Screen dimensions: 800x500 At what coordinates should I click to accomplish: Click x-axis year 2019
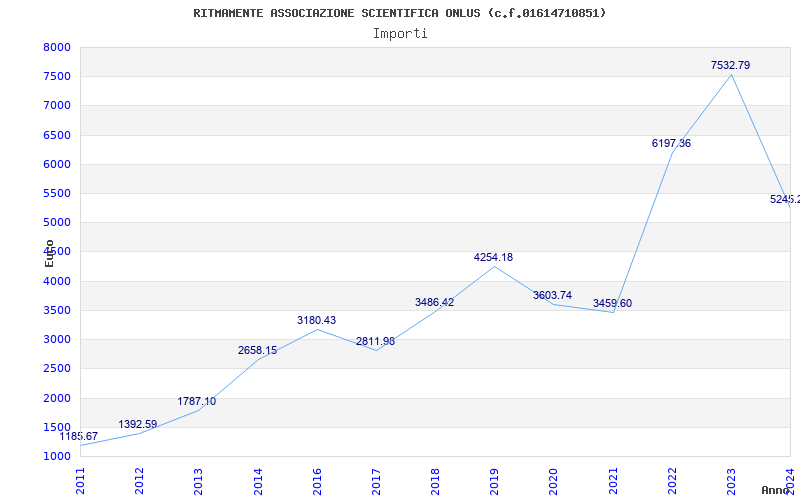click(x=494, y=481)
